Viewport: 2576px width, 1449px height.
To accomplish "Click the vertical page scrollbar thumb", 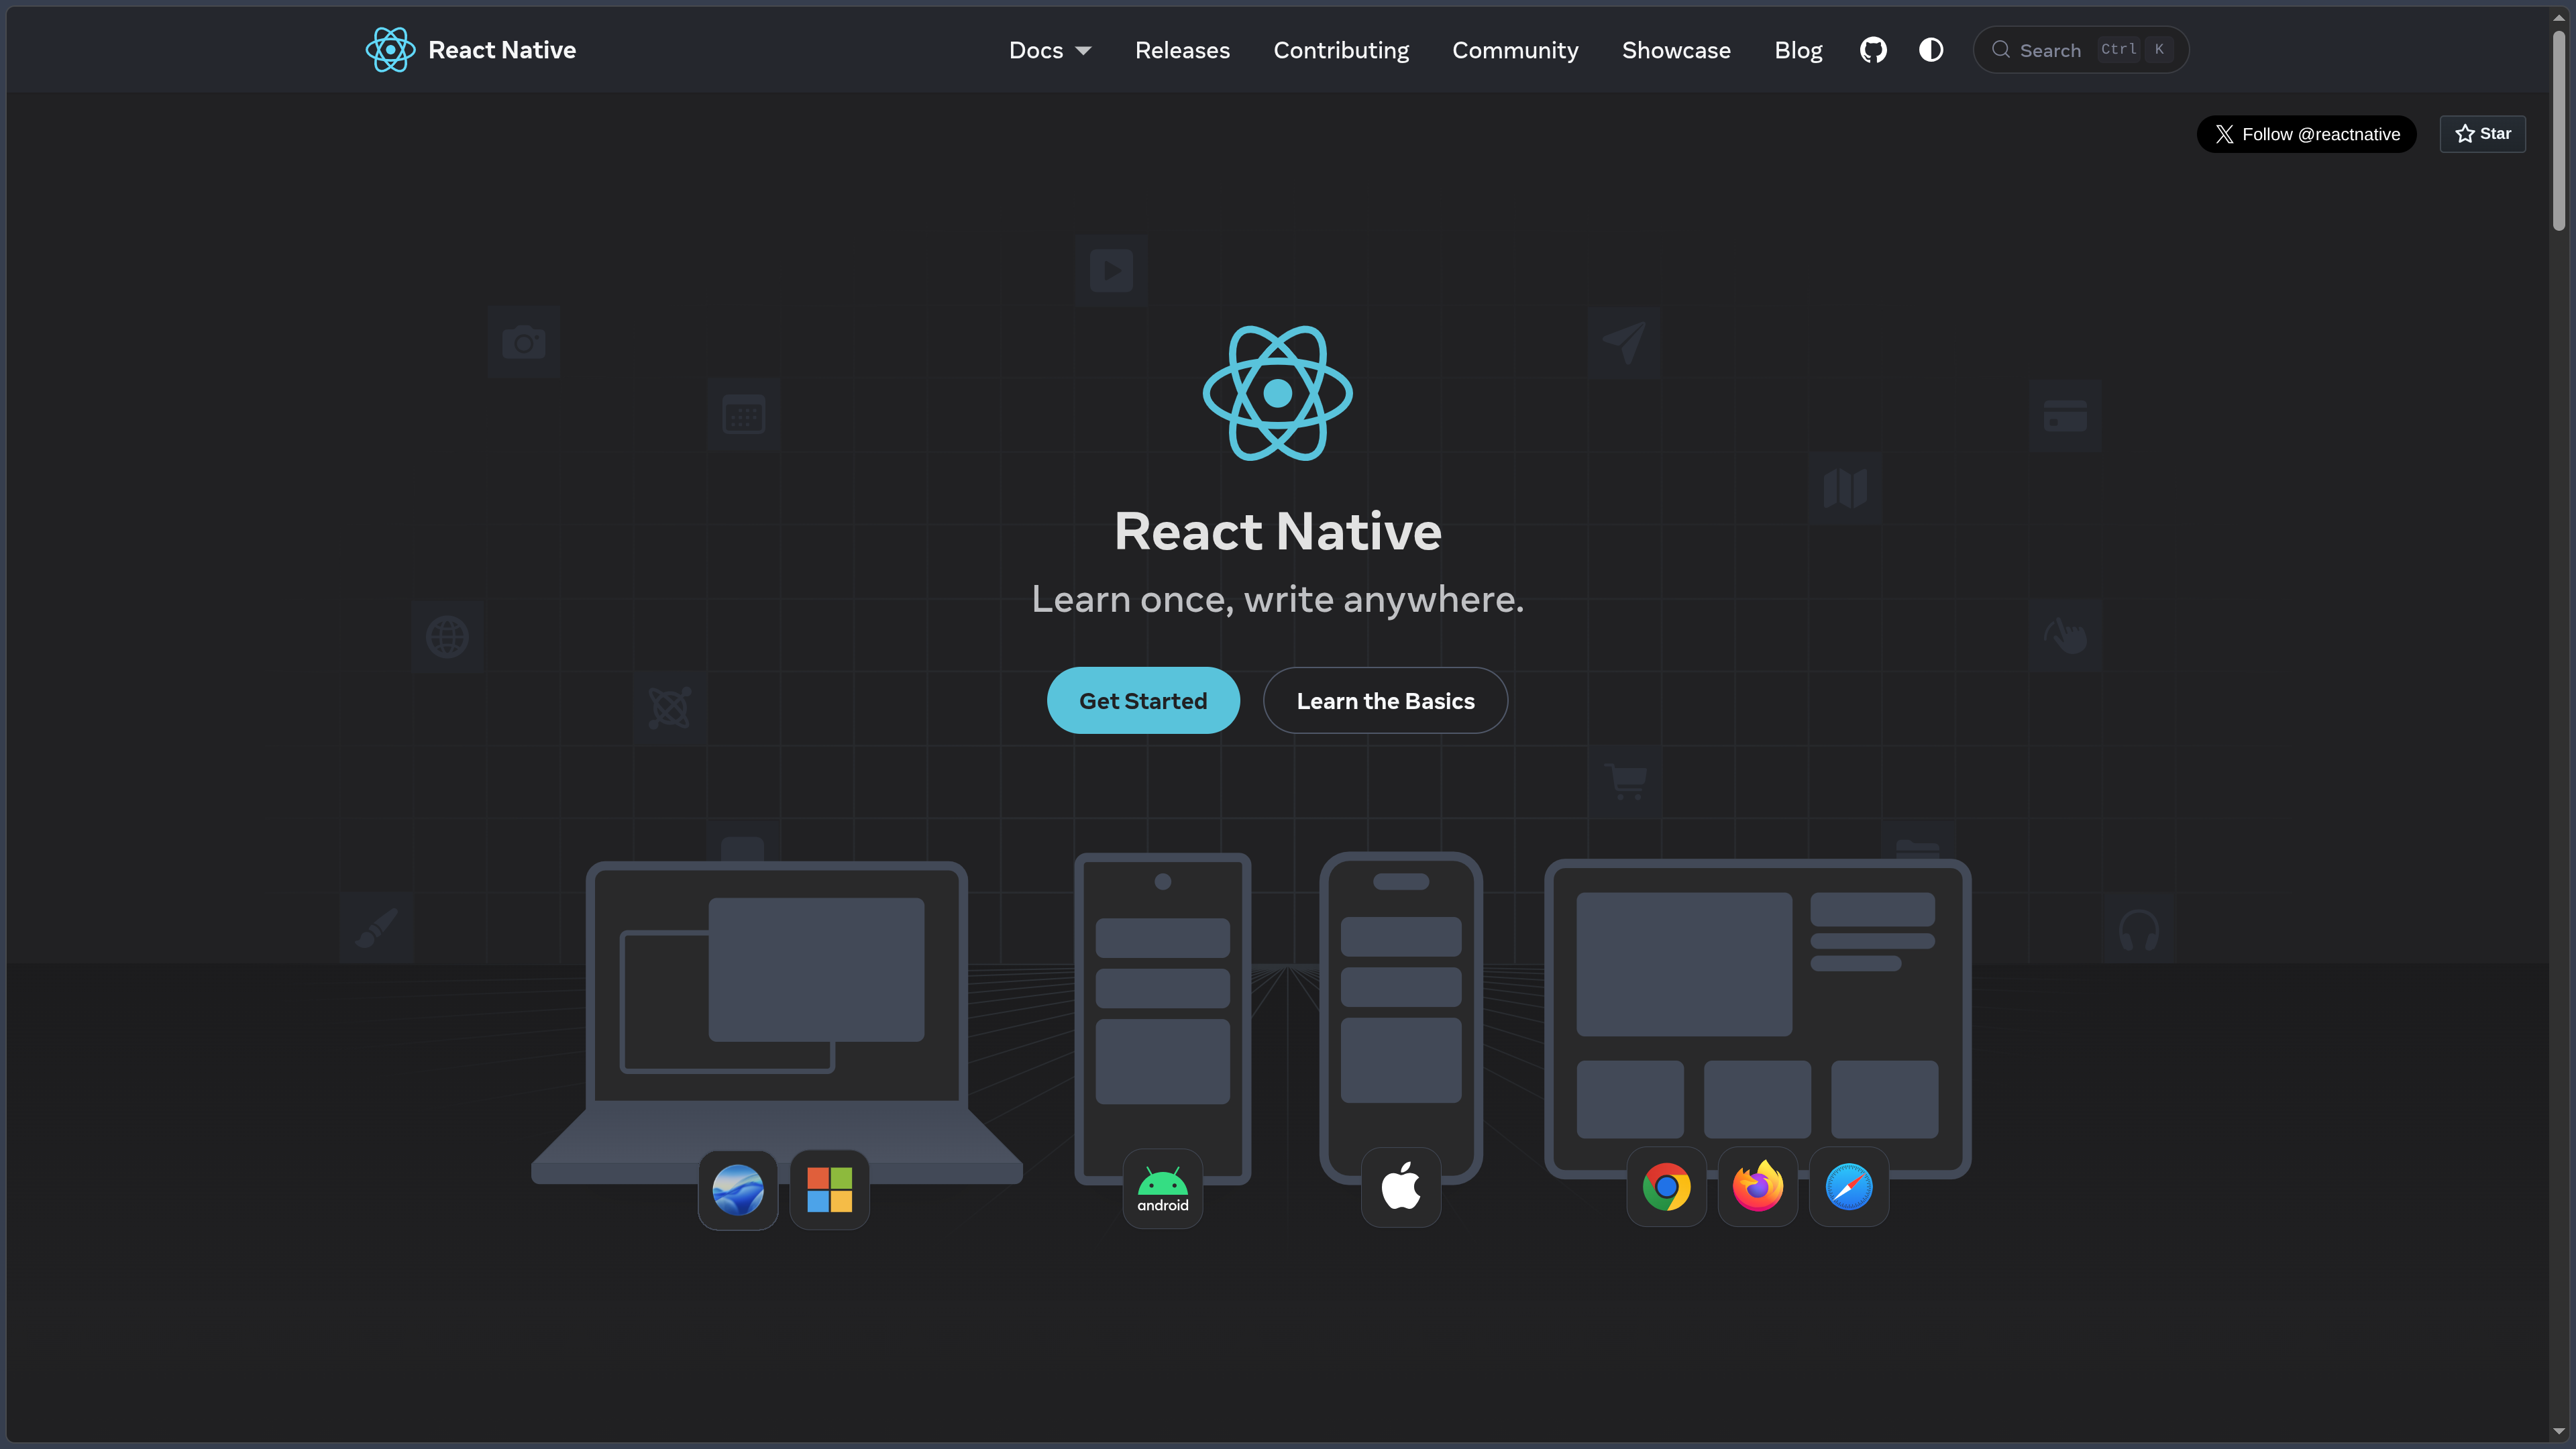I will (2559, 130).
